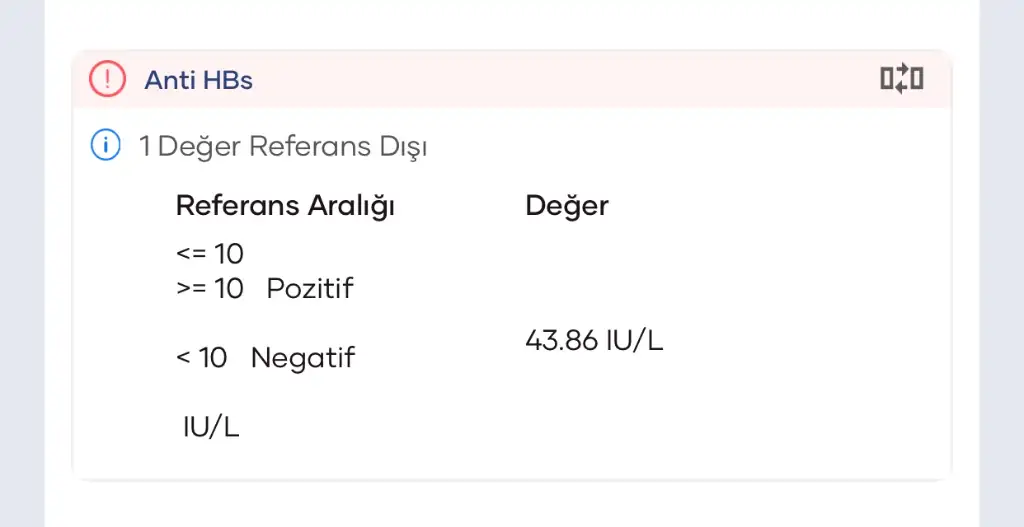
Task: Click the red exclamation warning icon
Action: tap(107, 79)
